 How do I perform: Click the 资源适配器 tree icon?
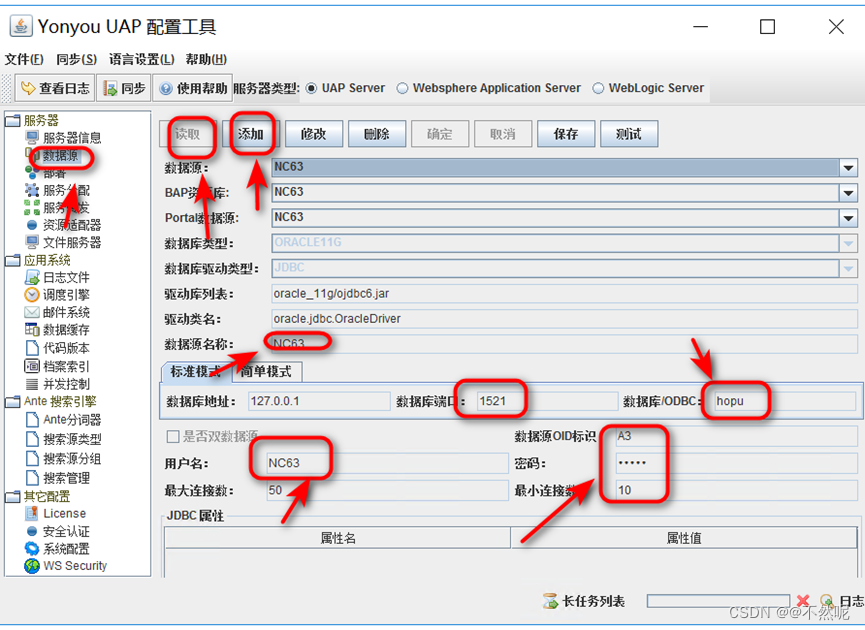pyautogui.click(x=32, y=225)
